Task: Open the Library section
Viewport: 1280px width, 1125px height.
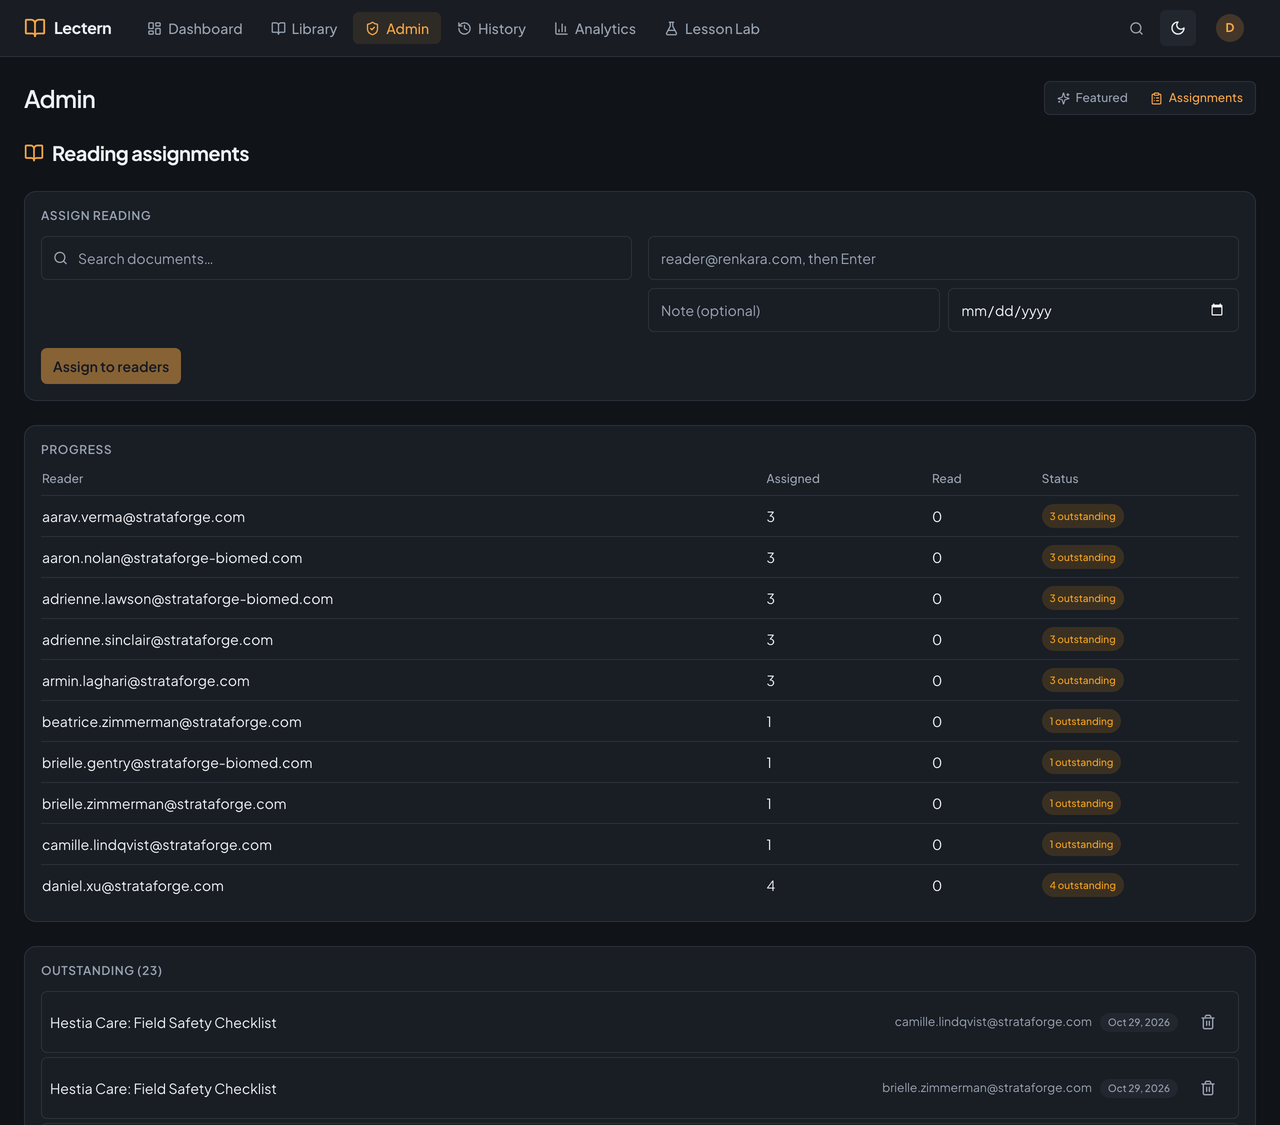Action: pyautogui.click(x=304, y=28)
